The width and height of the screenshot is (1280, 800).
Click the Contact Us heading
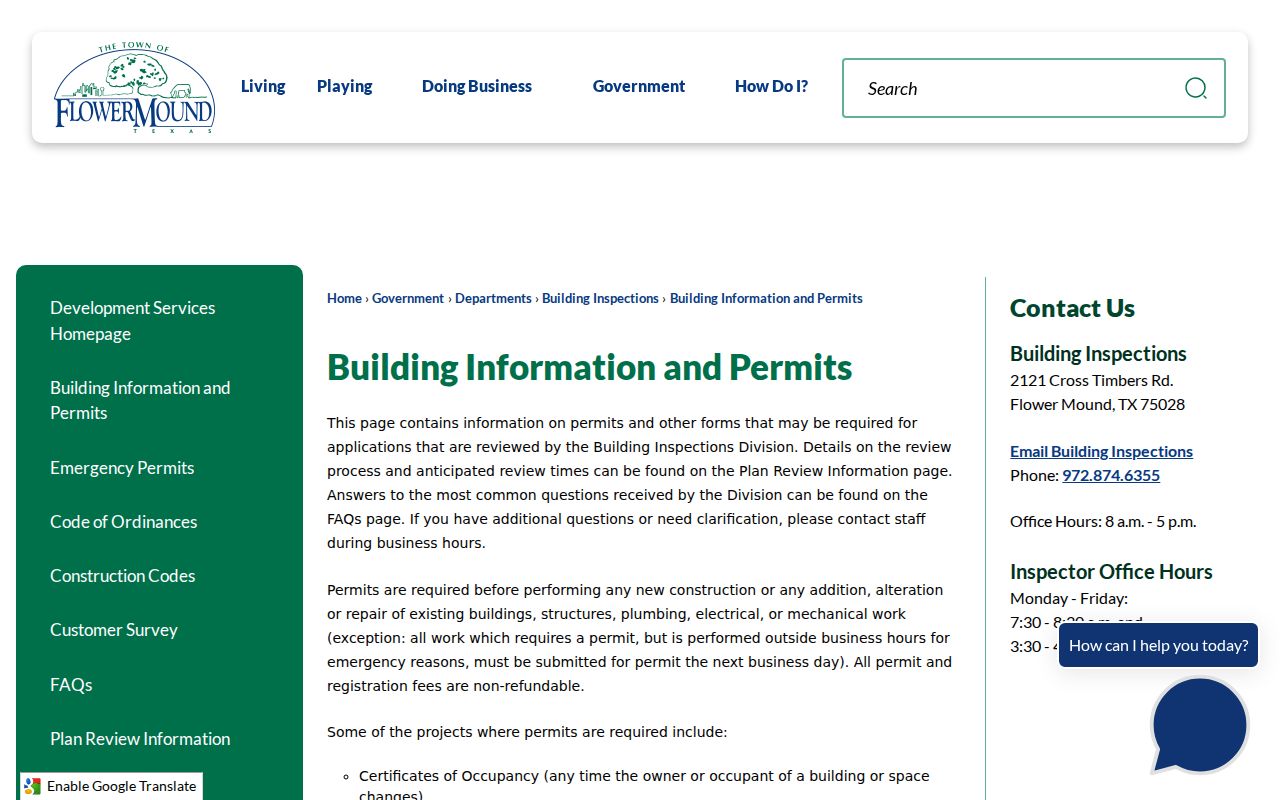[x=1072, y=308]
